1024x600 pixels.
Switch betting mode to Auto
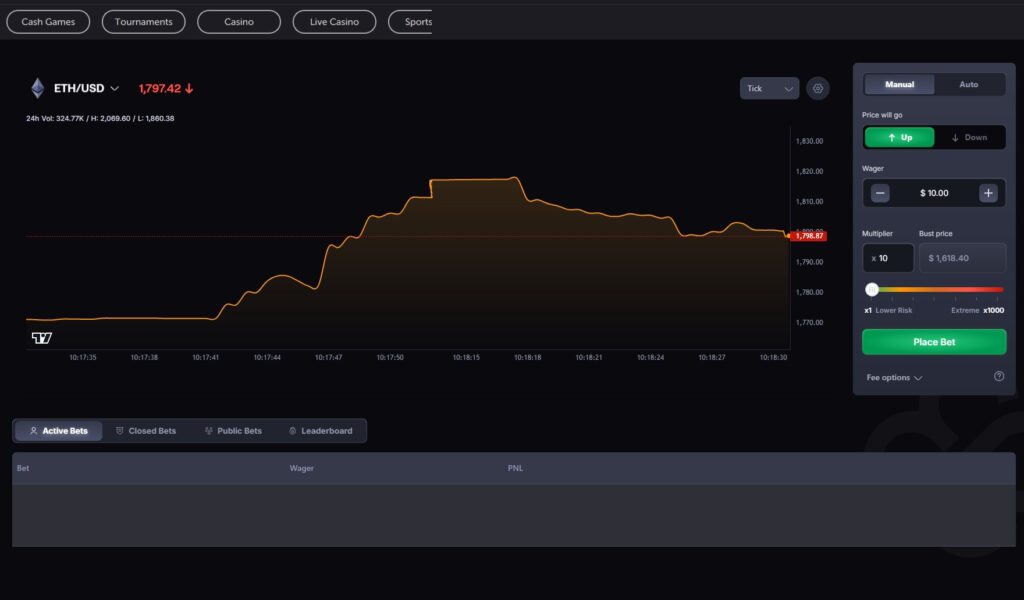(969, 84)
